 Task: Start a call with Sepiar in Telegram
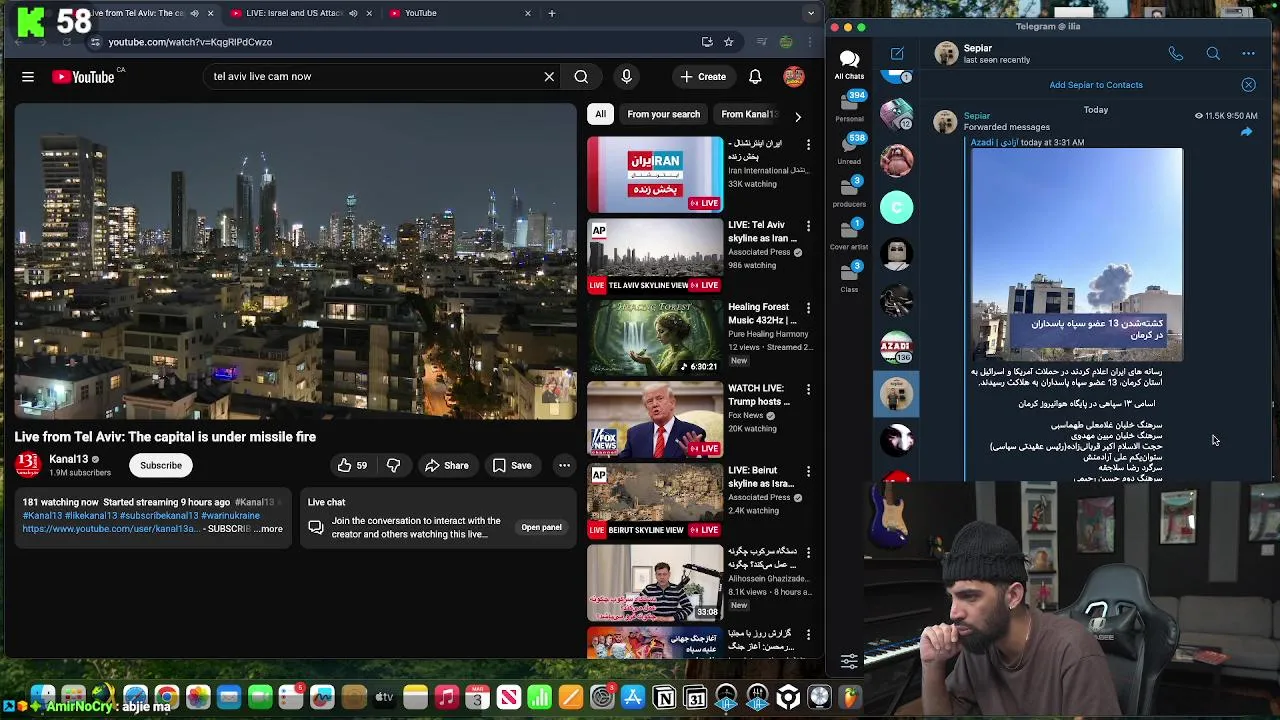pos(1176,54)
